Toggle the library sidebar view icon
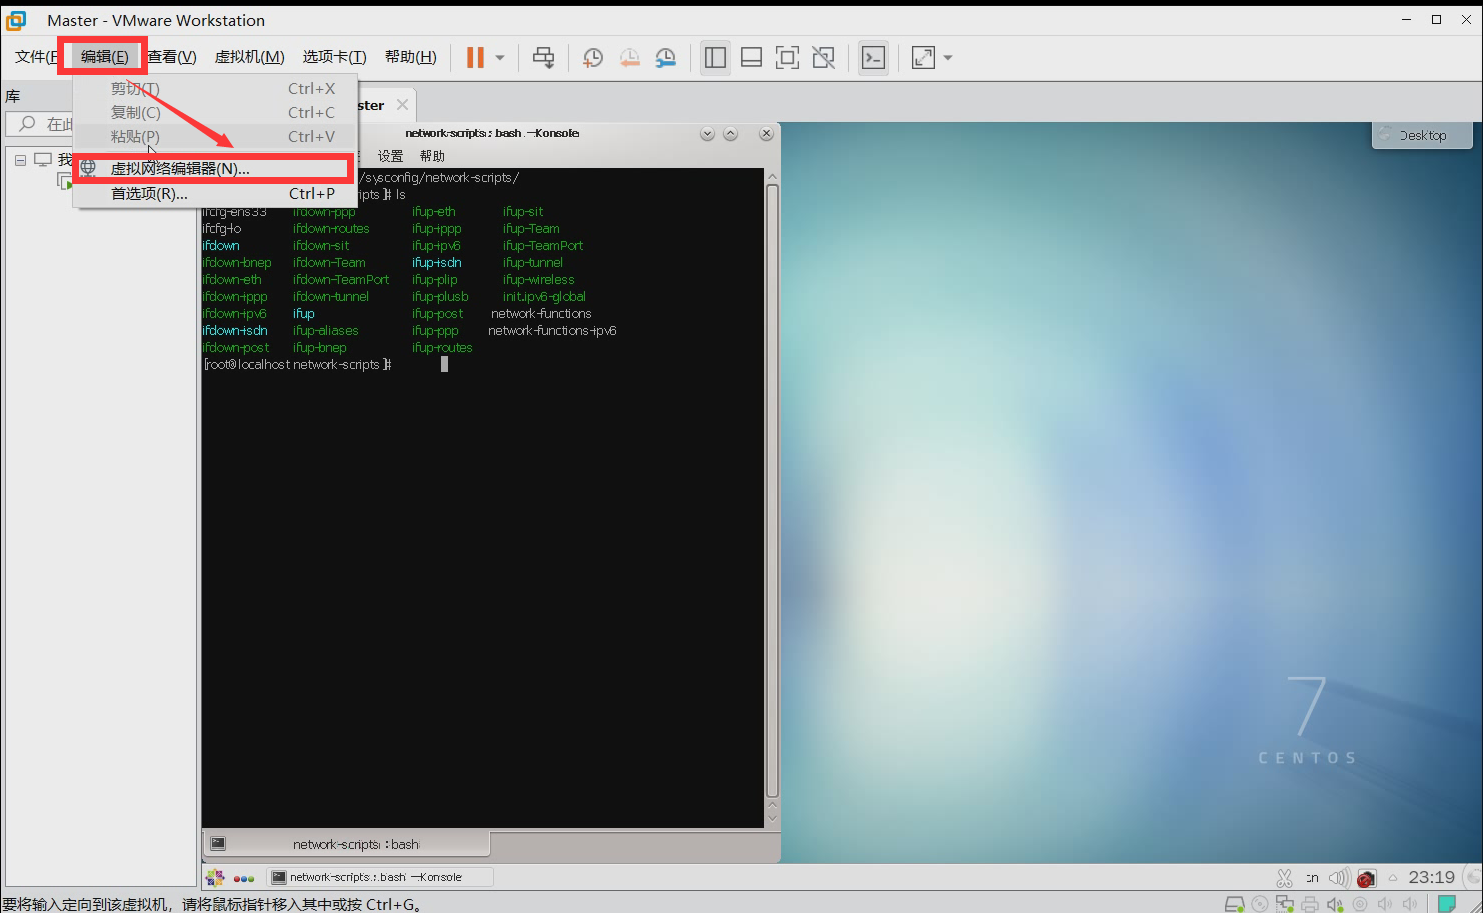1483x913 pixels. coord(715,57)
